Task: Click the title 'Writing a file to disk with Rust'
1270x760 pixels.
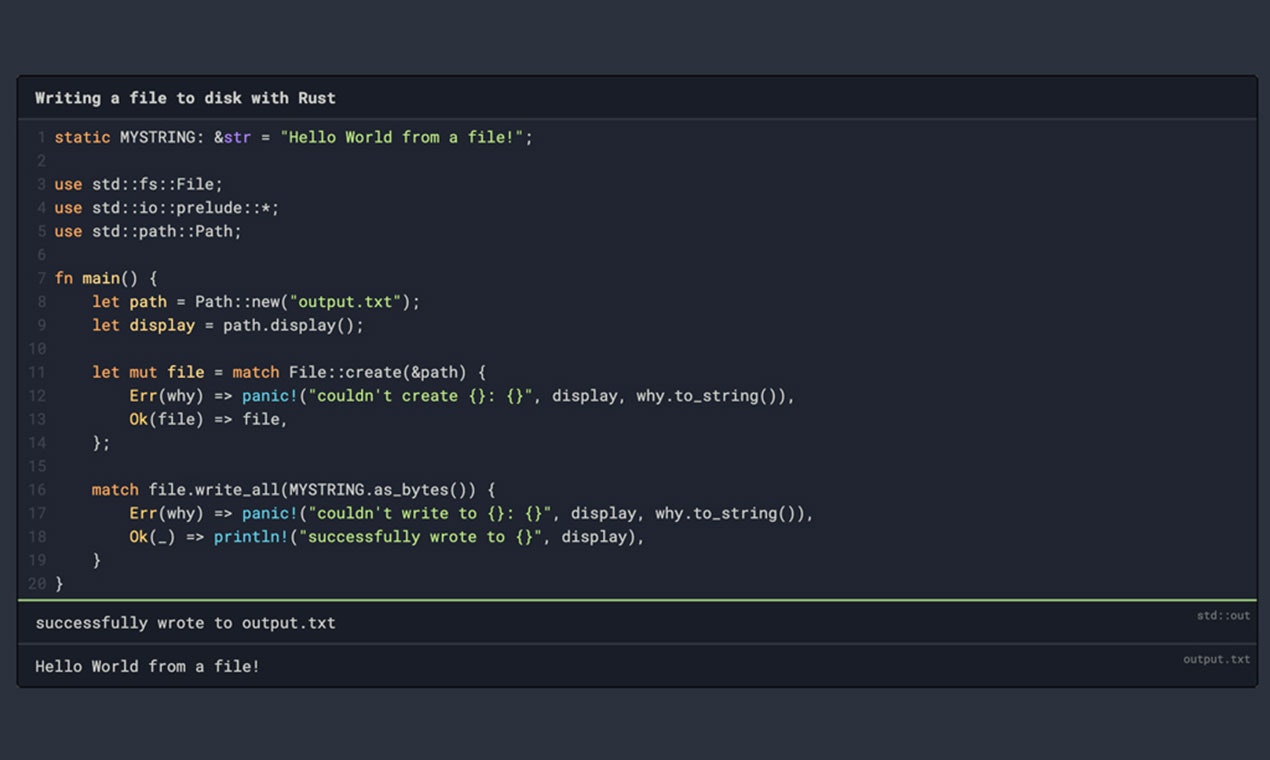Action: coord(185,98)
